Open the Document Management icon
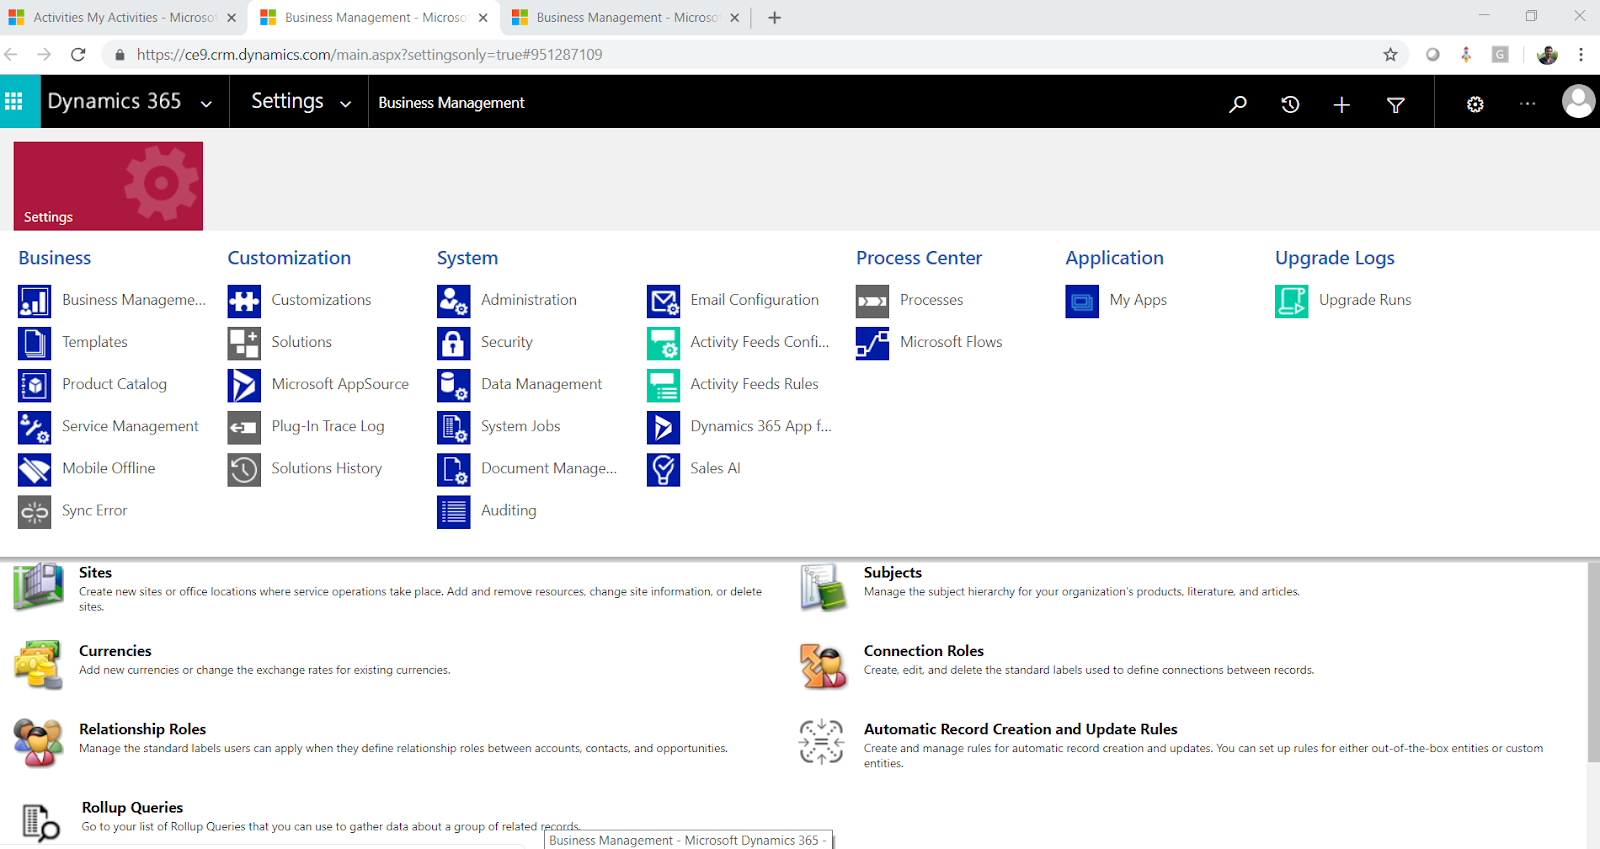The height and width of the screenshot is (849, 1600). click(453, 469)
